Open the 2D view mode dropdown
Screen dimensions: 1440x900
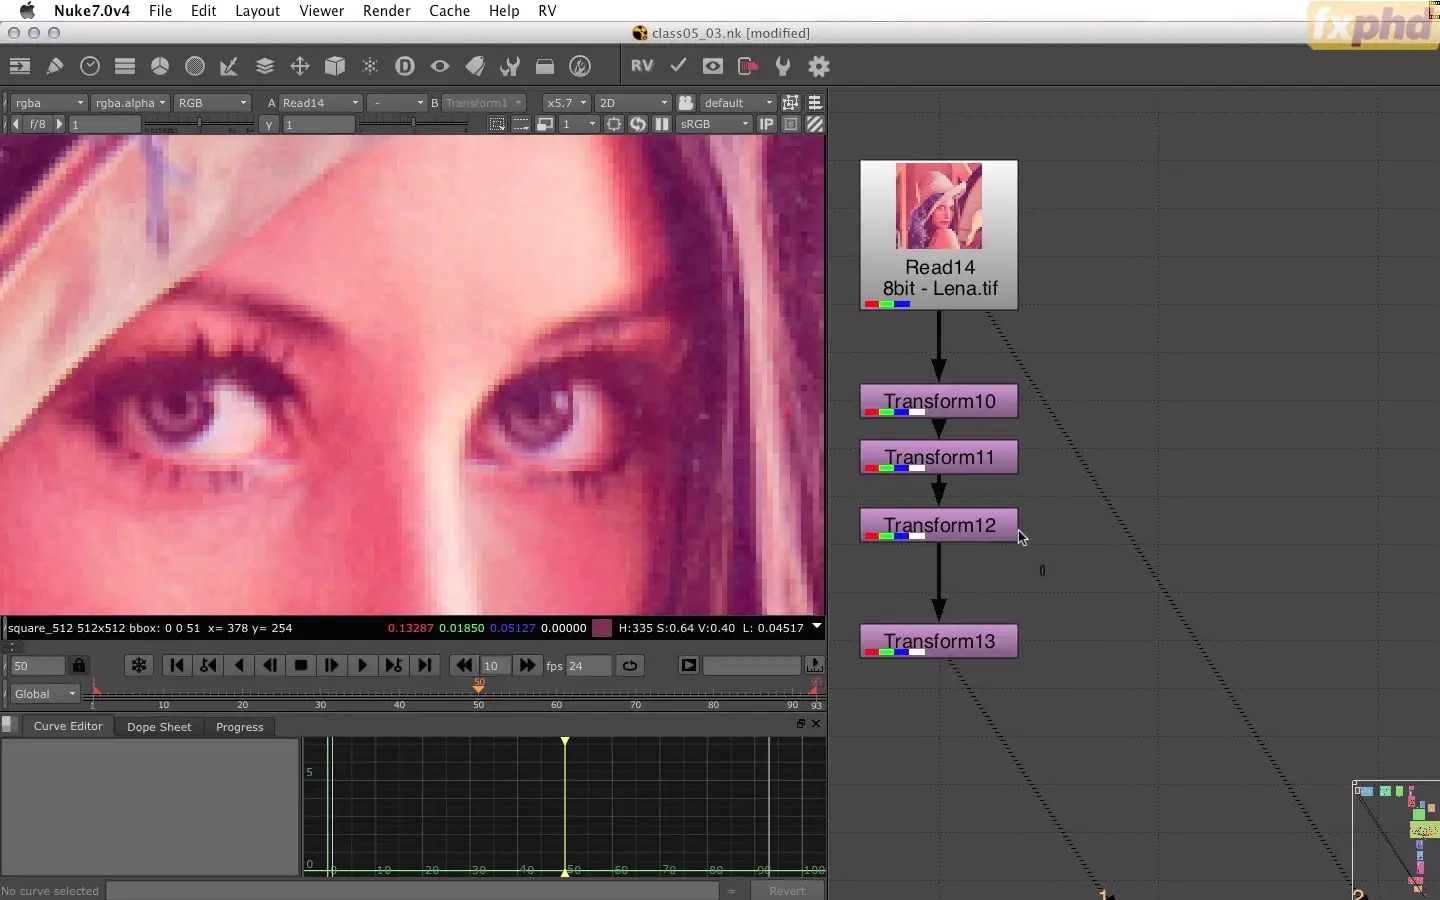633,103
